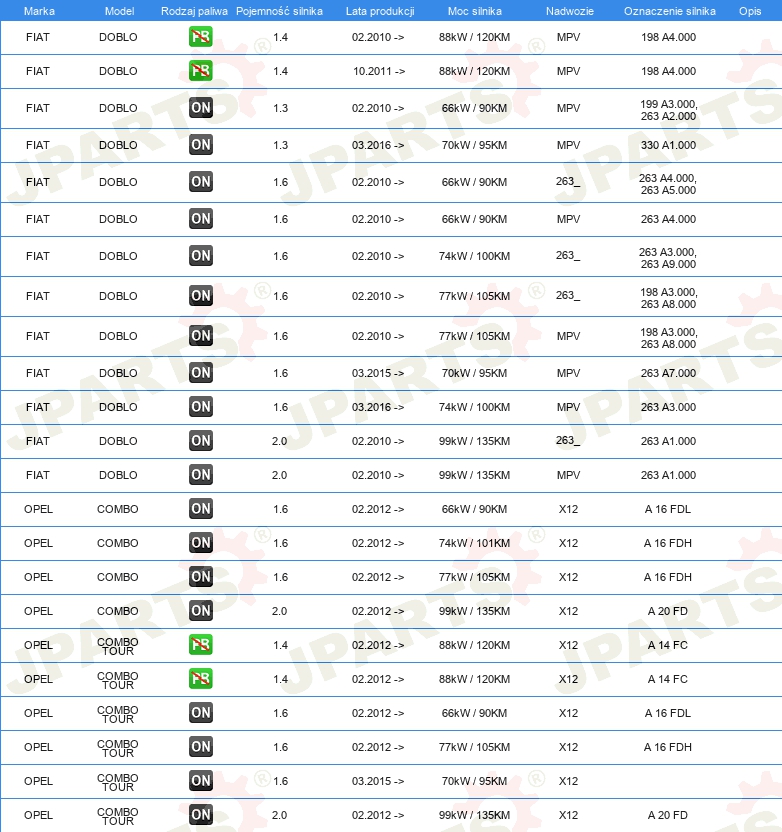Click the ON icon for the Doblo 263 A7.000 row
Image resolution: width=782 pixels, height=832 pixels.
pyautogui.click(x=201, y=373)
